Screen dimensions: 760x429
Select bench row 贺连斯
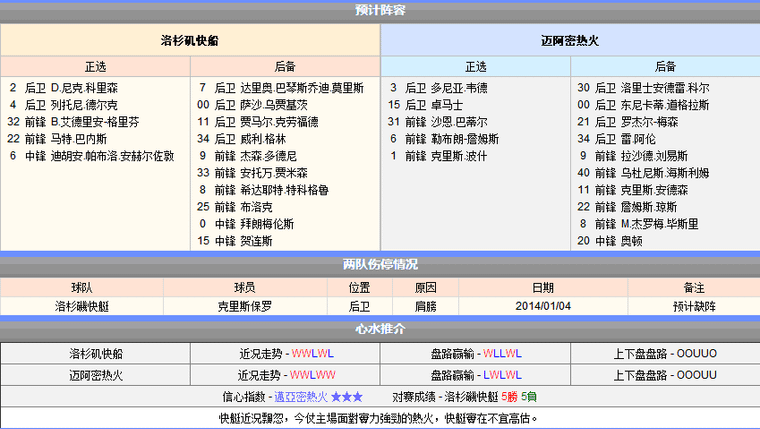[235, 240]
